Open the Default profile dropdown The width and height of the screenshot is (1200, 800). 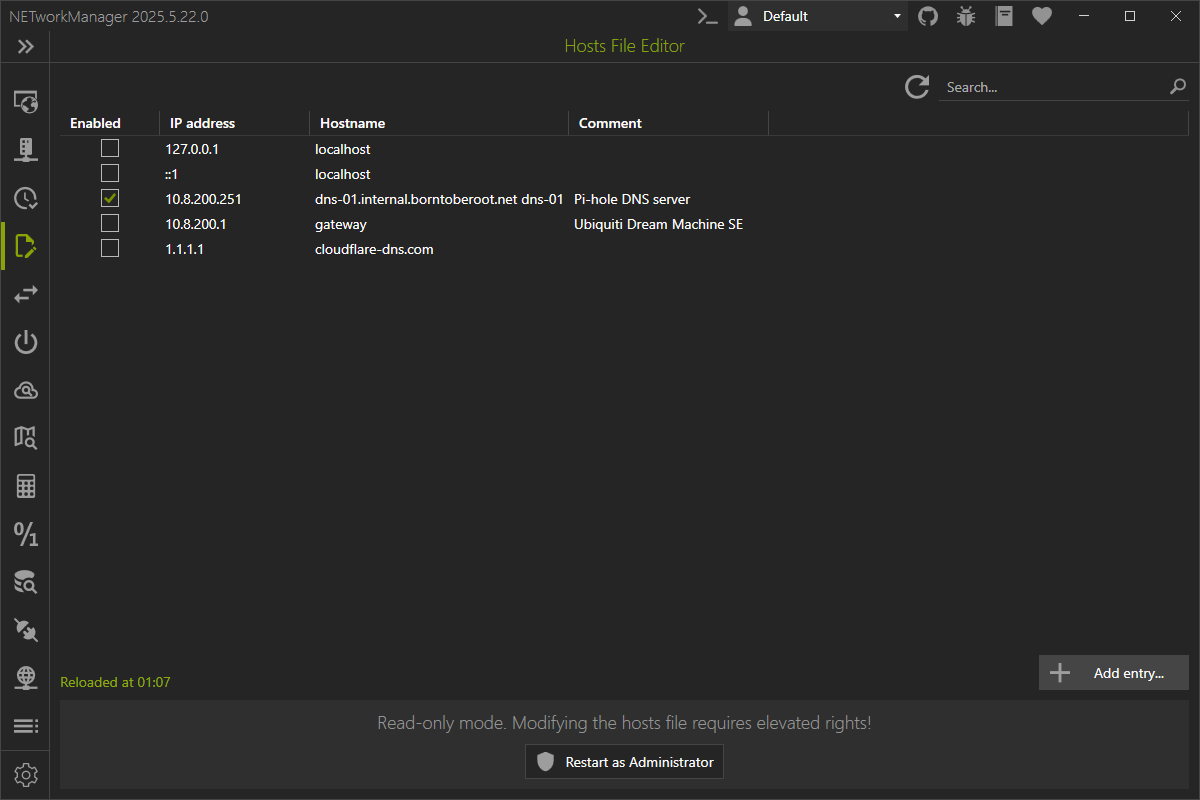click(x=818, y=16)
